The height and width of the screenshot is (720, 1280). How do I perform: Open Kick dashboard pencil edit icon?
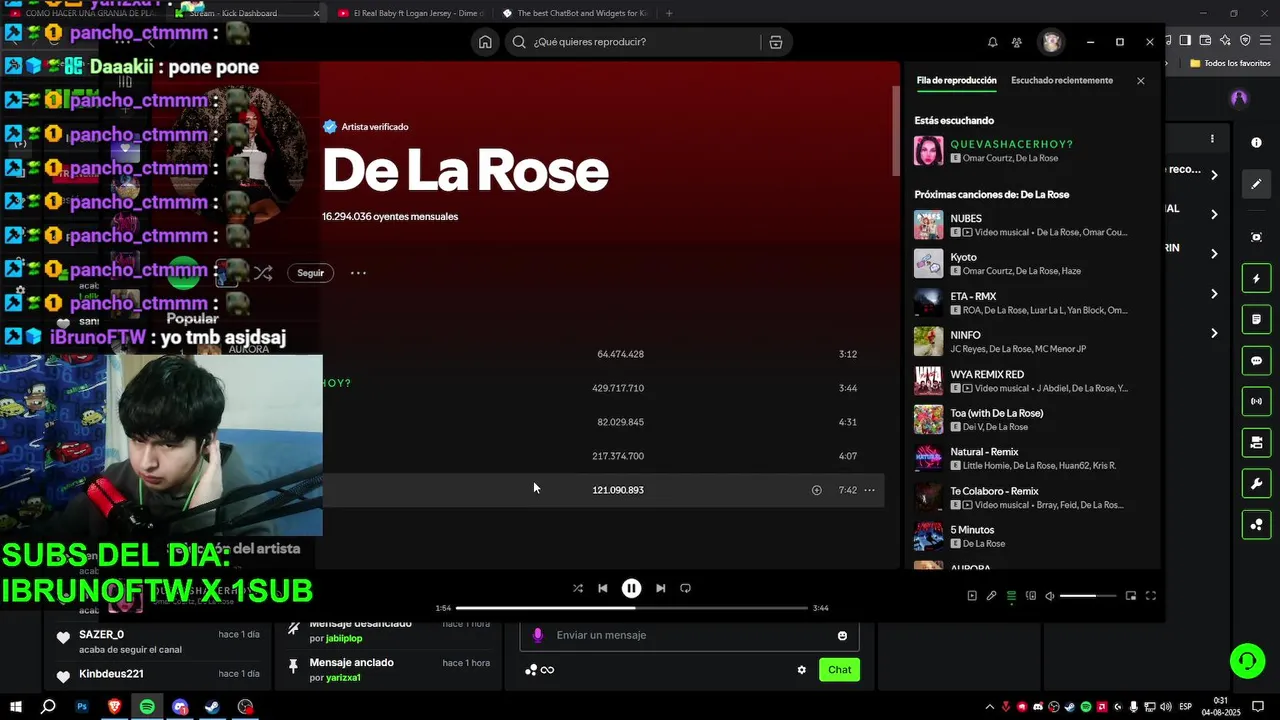click(x=1256, y=184)
